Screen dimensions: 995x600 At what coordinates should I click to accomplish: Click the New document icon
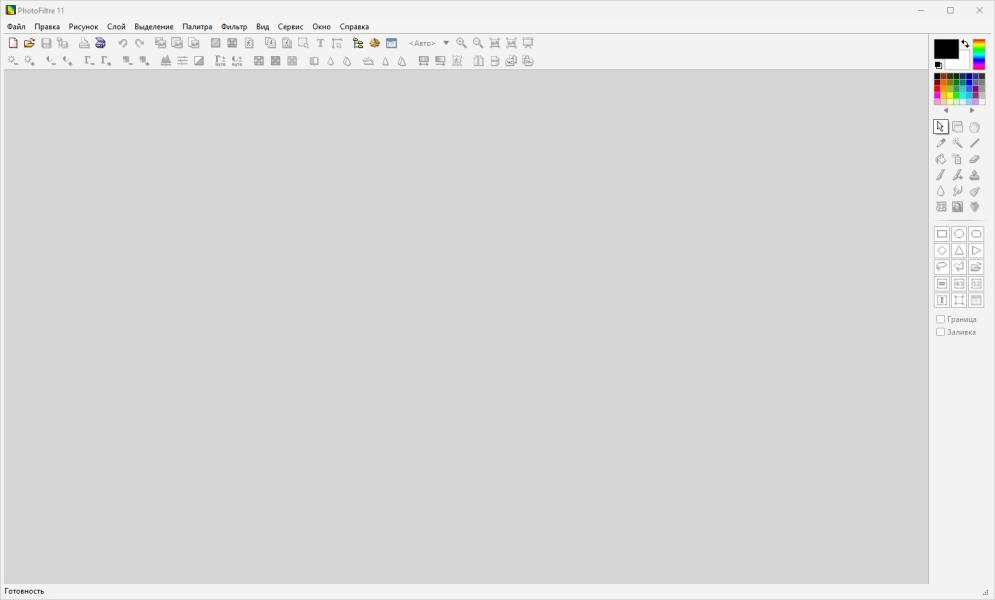point(13,43)
